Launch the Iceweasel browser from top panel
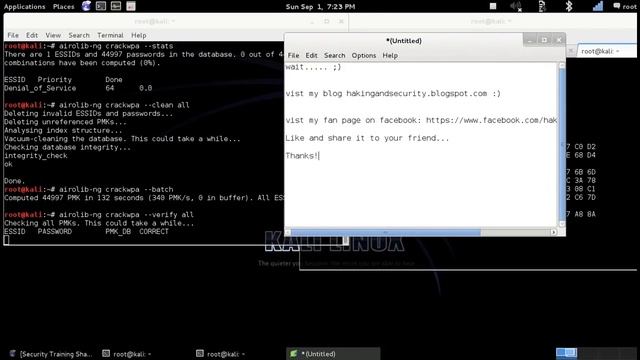 (x=86, y=6)
